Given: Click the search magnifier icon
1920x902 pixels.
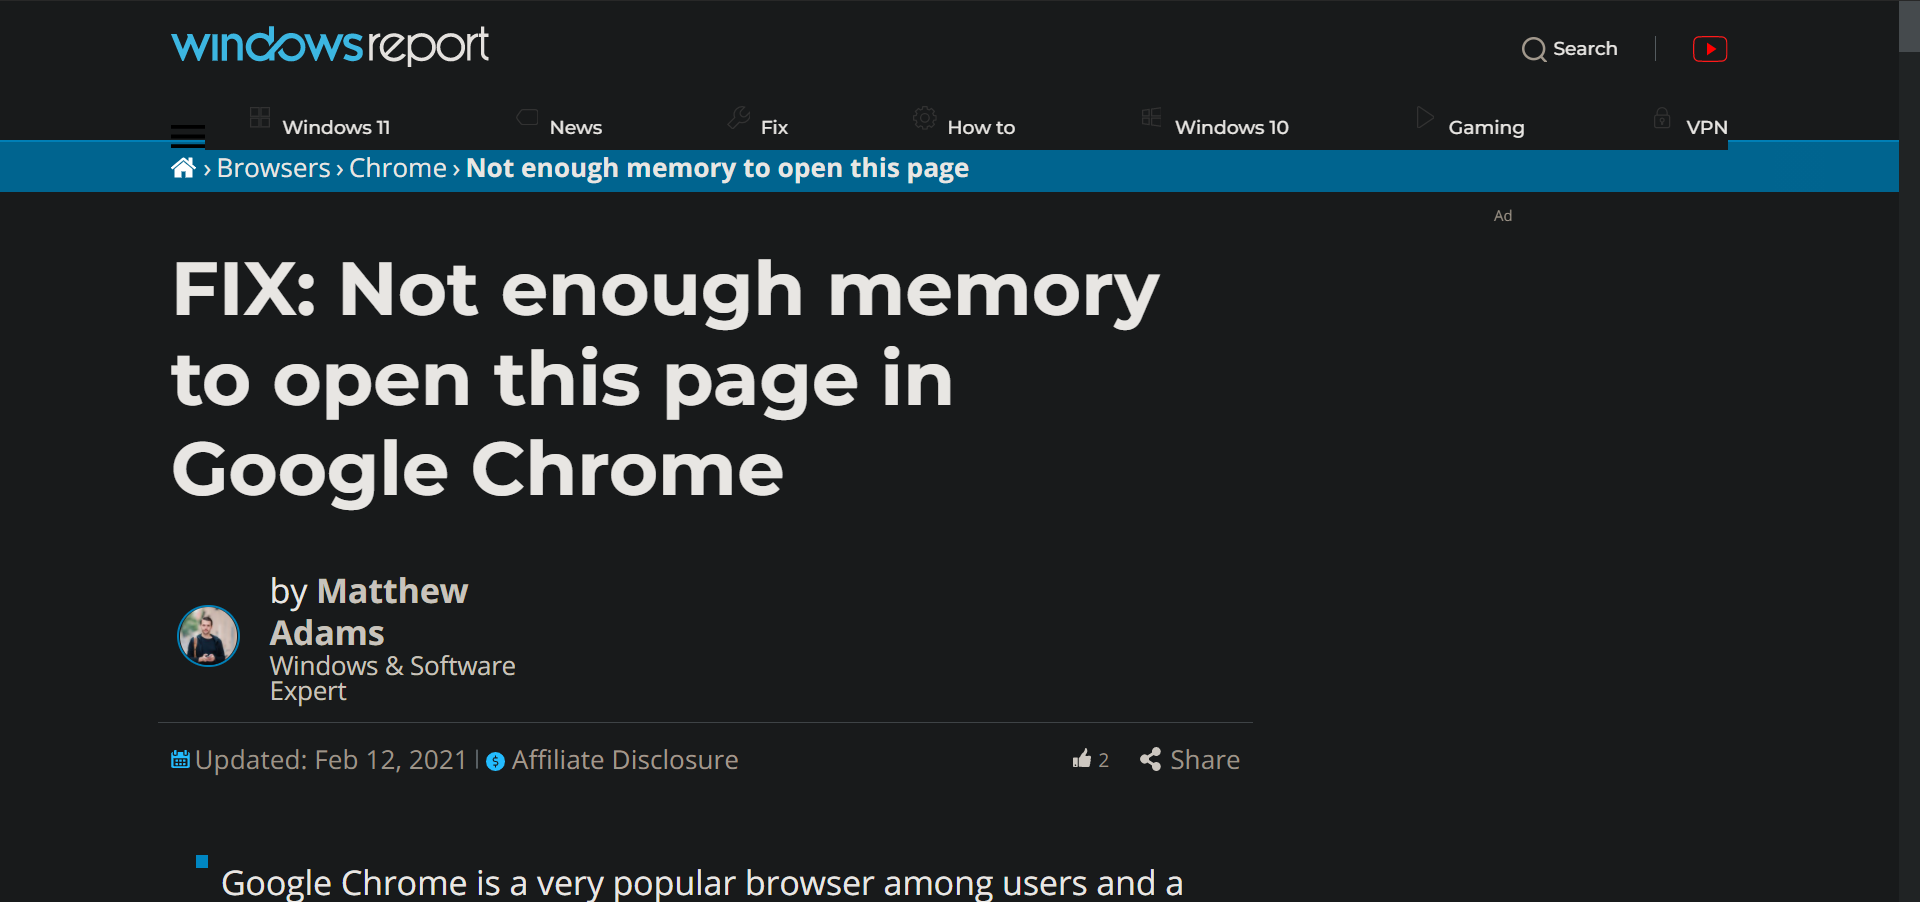Looking at the screenshot, I should pyautogui.click(x=1534, y=49).
